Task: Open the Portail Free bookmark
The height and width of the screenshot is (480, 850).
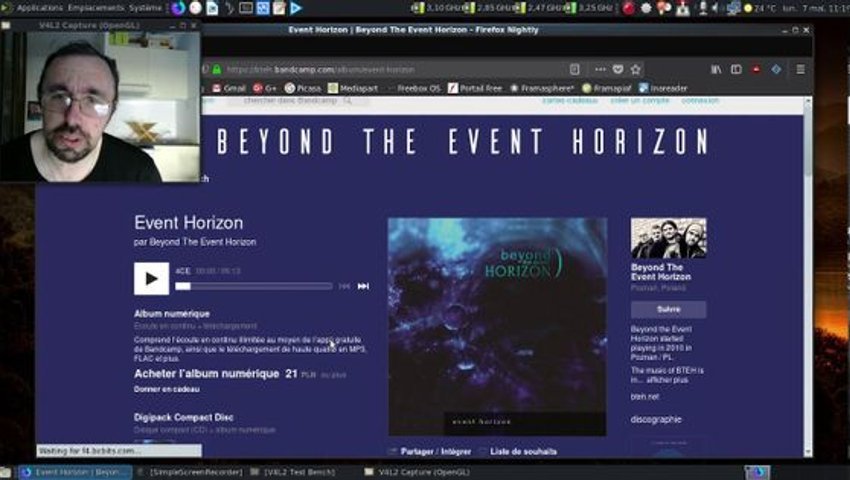Action: coord(475,88)
